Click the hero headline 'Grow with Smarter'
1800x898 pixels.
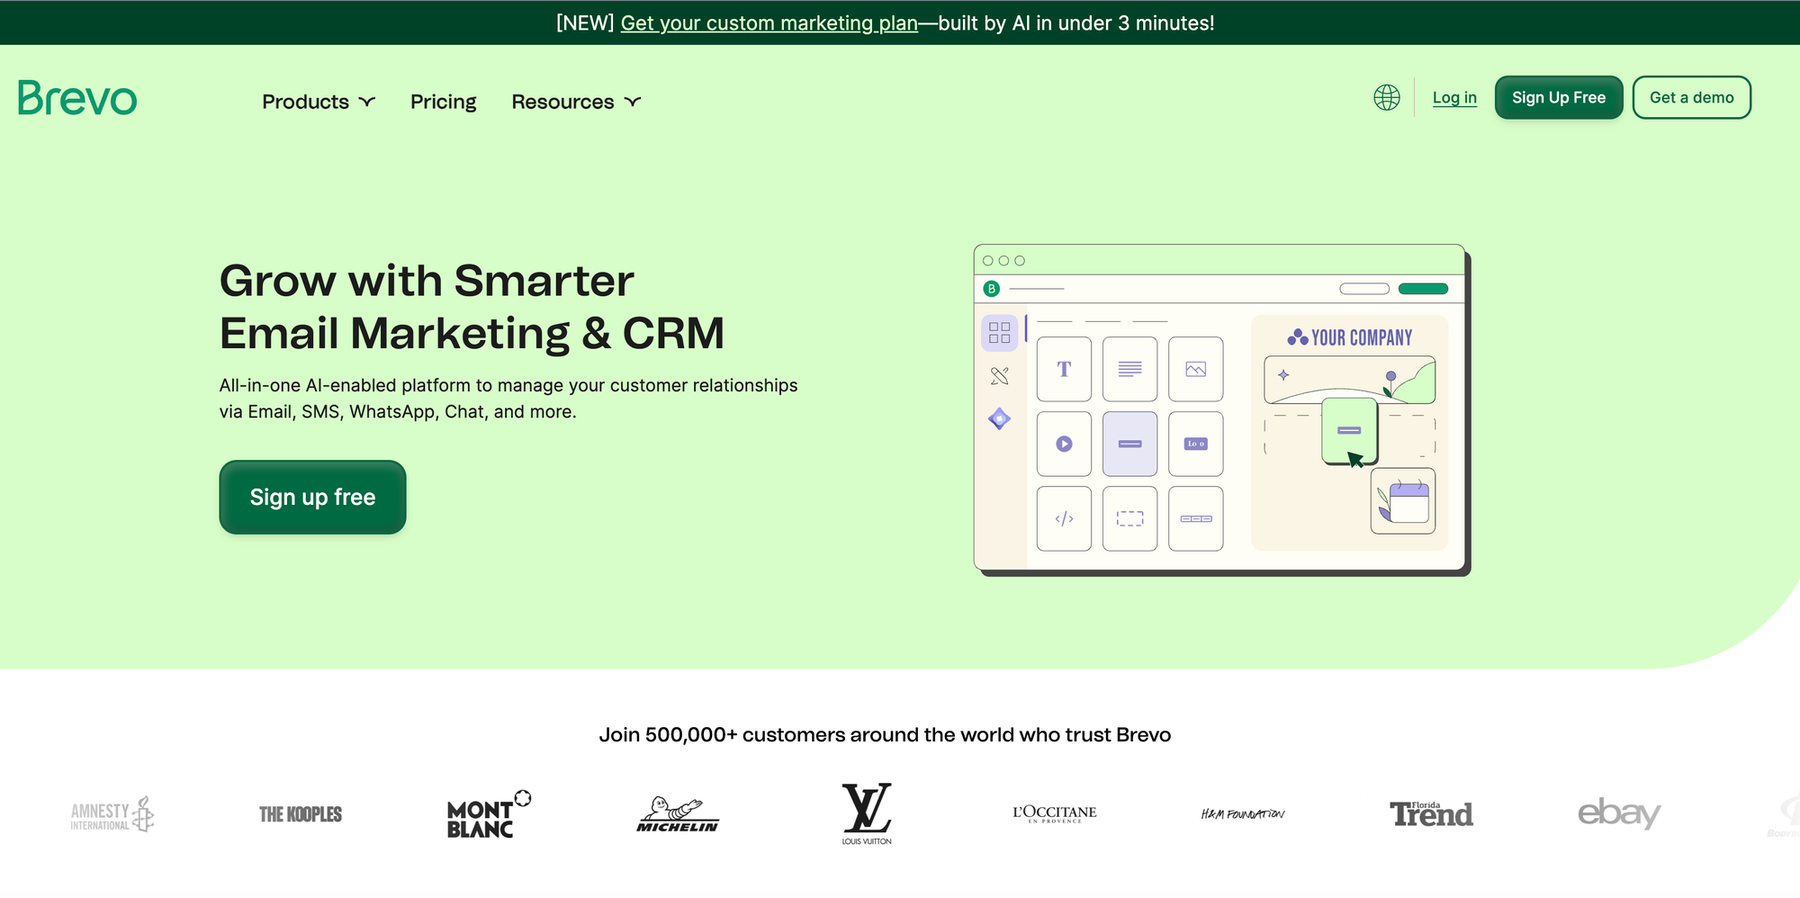(426, 281)
